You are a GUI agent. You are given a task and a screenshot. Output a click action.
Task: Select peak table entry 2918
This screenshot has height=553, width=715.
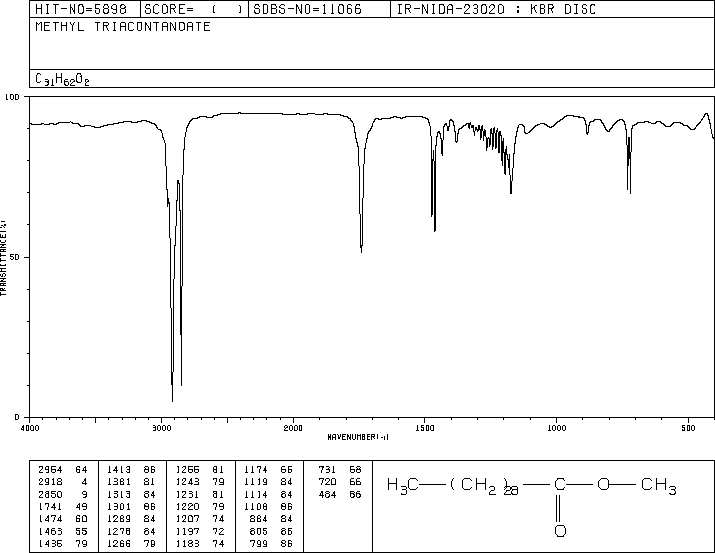point(63,482)
